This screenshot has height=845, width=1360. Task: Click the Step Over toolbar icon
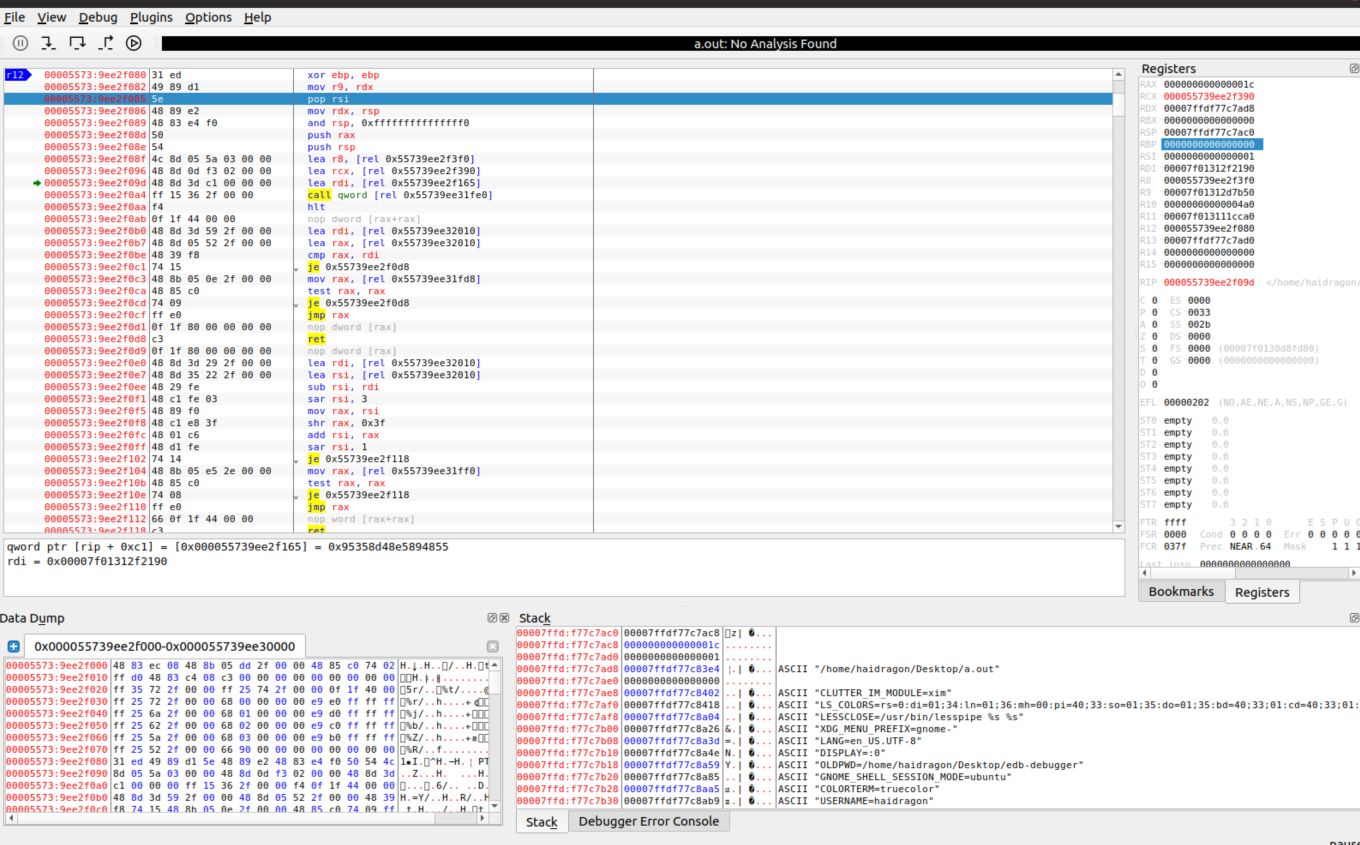[77, 43]
